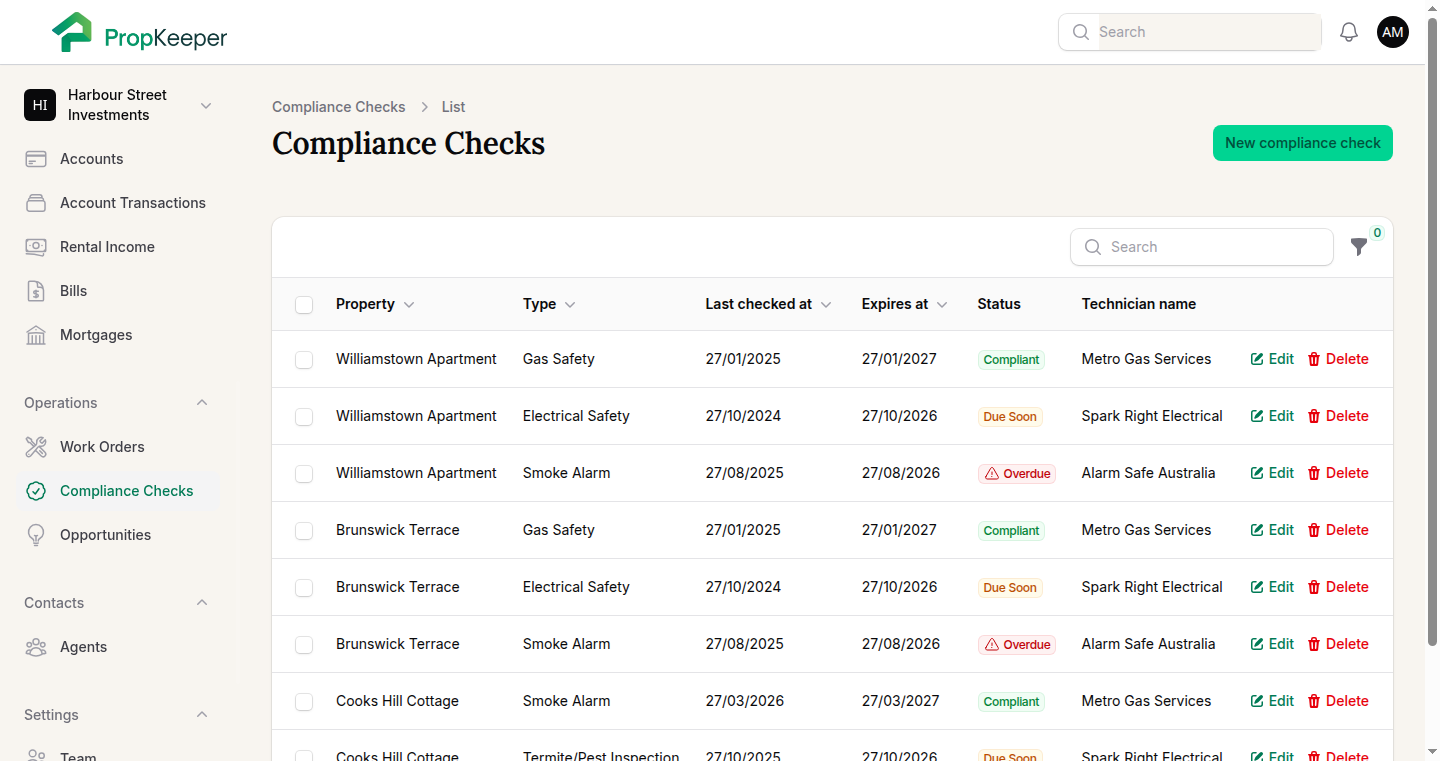Edit Williamstown Apartment Electrical Safety check
Image resolution: width=1440 pixels, height=761 pixels.
pyautogui.click(x=1272, y=416)
